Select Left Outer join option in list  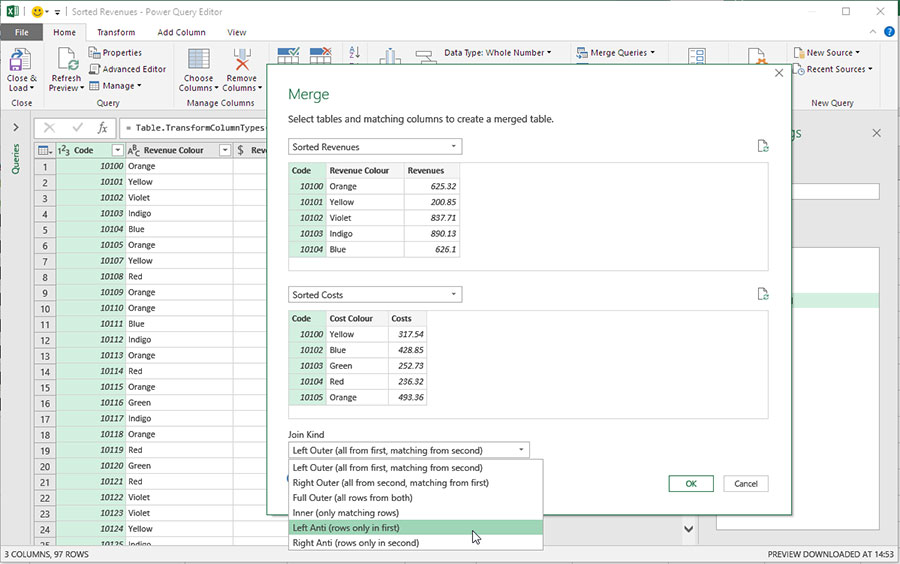[416, 468]
